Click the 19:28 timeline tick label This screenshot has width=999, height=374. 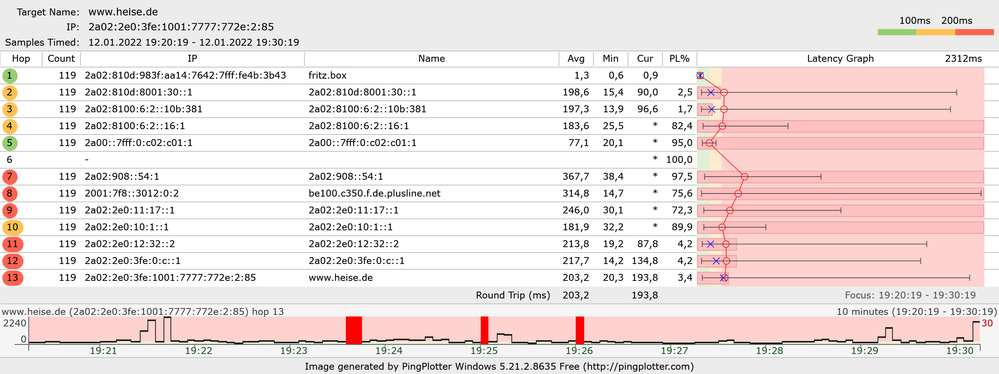[770, 351]
